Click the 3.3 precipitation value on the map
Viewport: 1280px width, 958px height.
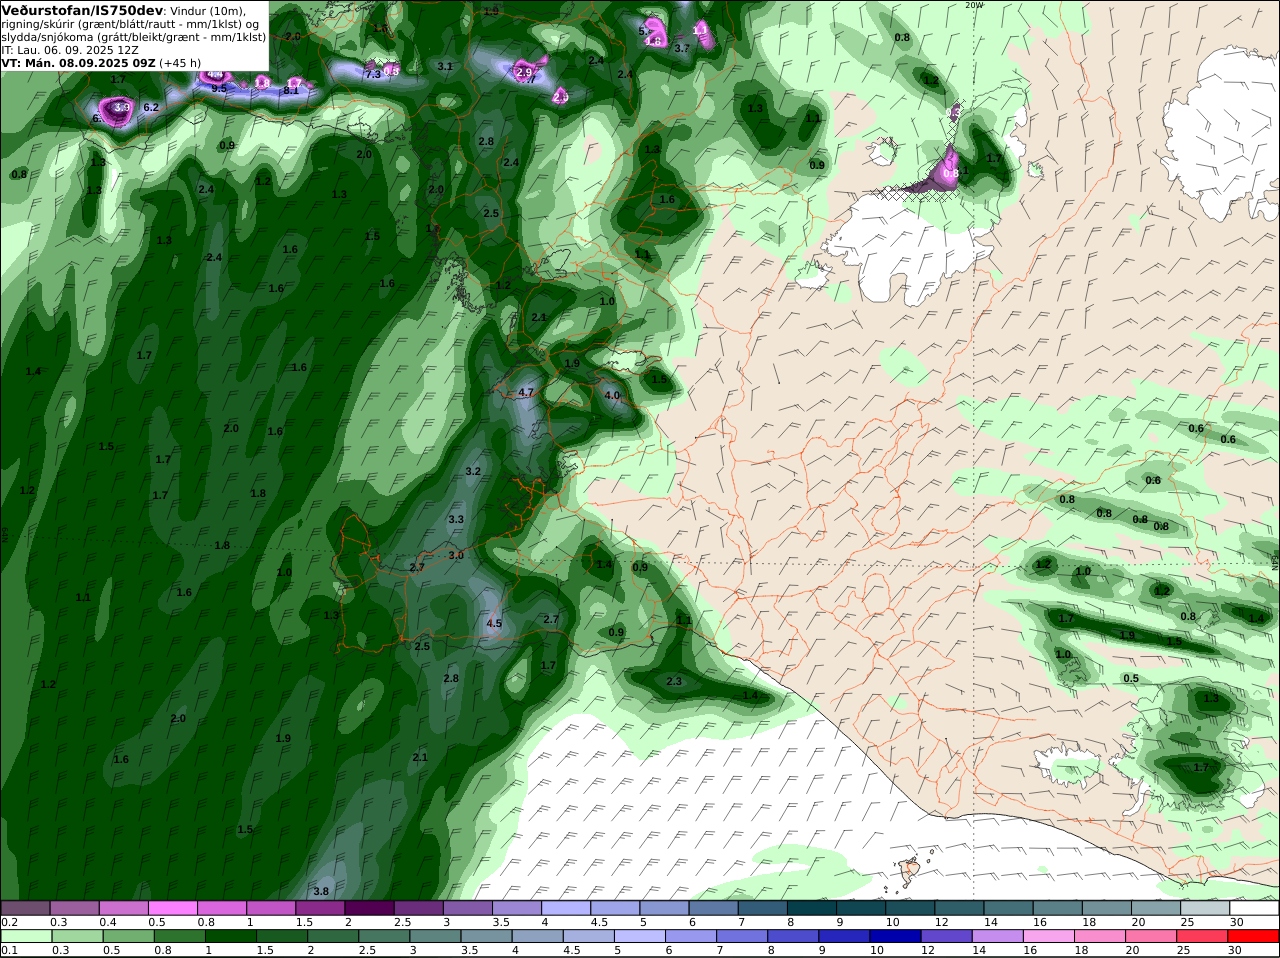tap(456, 520)
